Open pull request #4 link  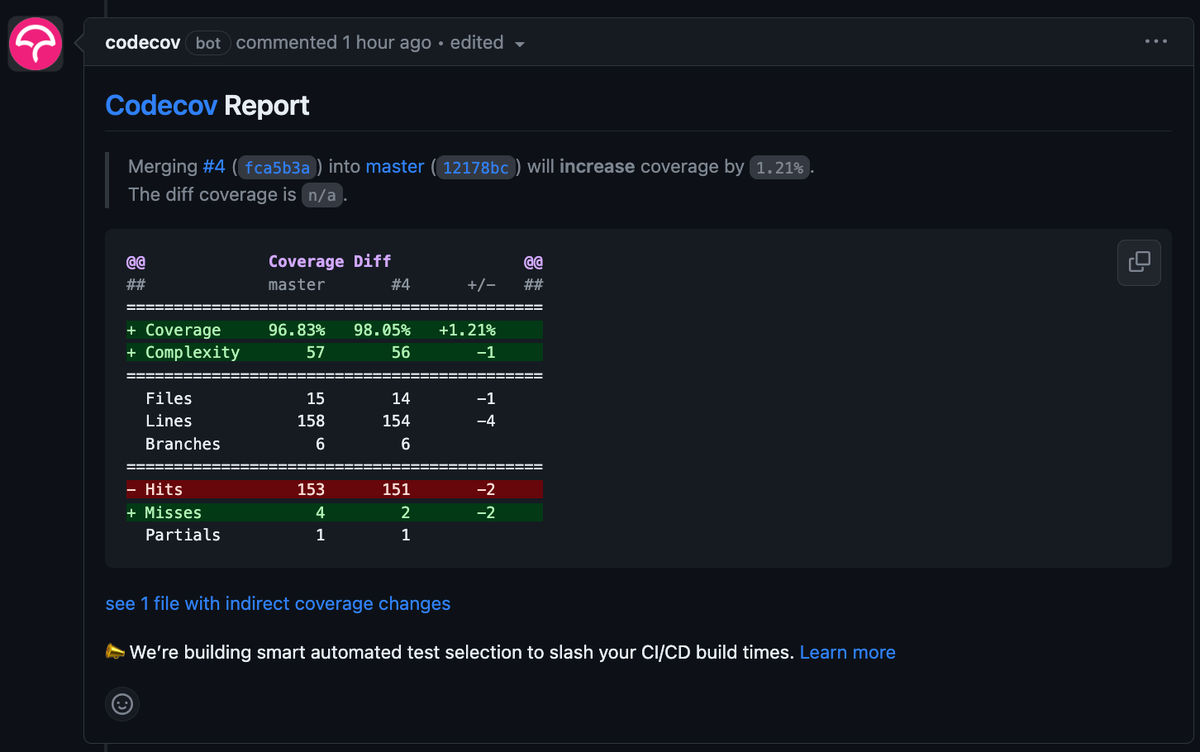pyautogui.click(x=214, y=167)
